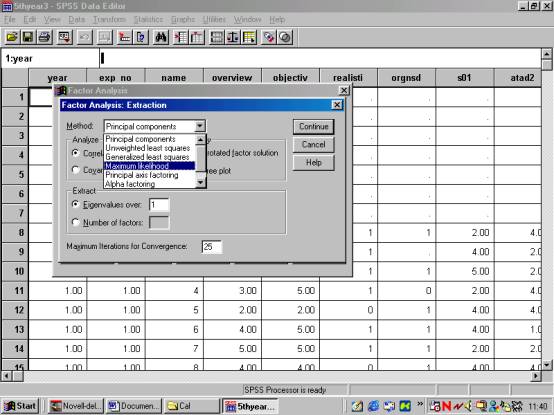554x415 pixels.
Task: Select the Eigenvalues over radio button
Action: pos(75,204)
